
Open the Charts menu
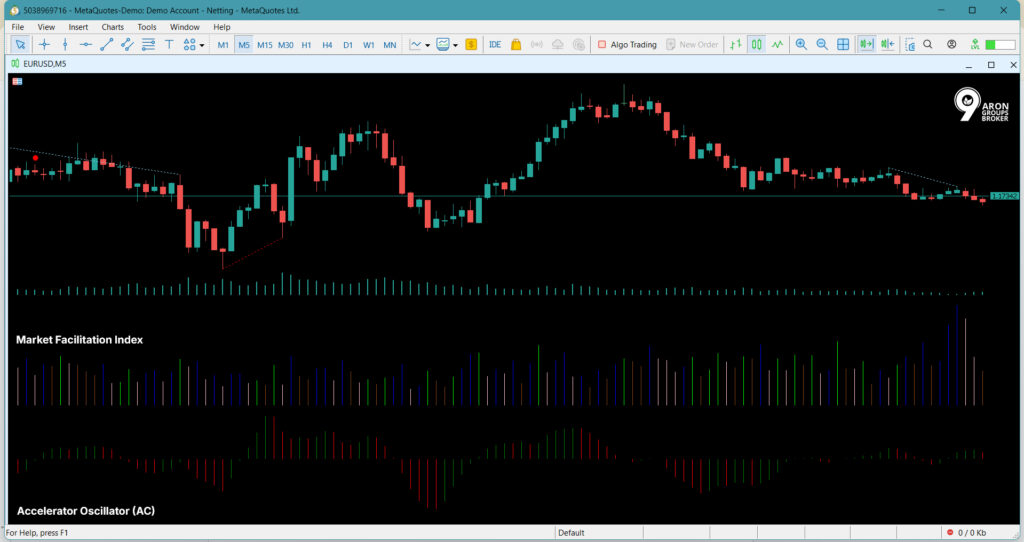click(x=112, y=27)
